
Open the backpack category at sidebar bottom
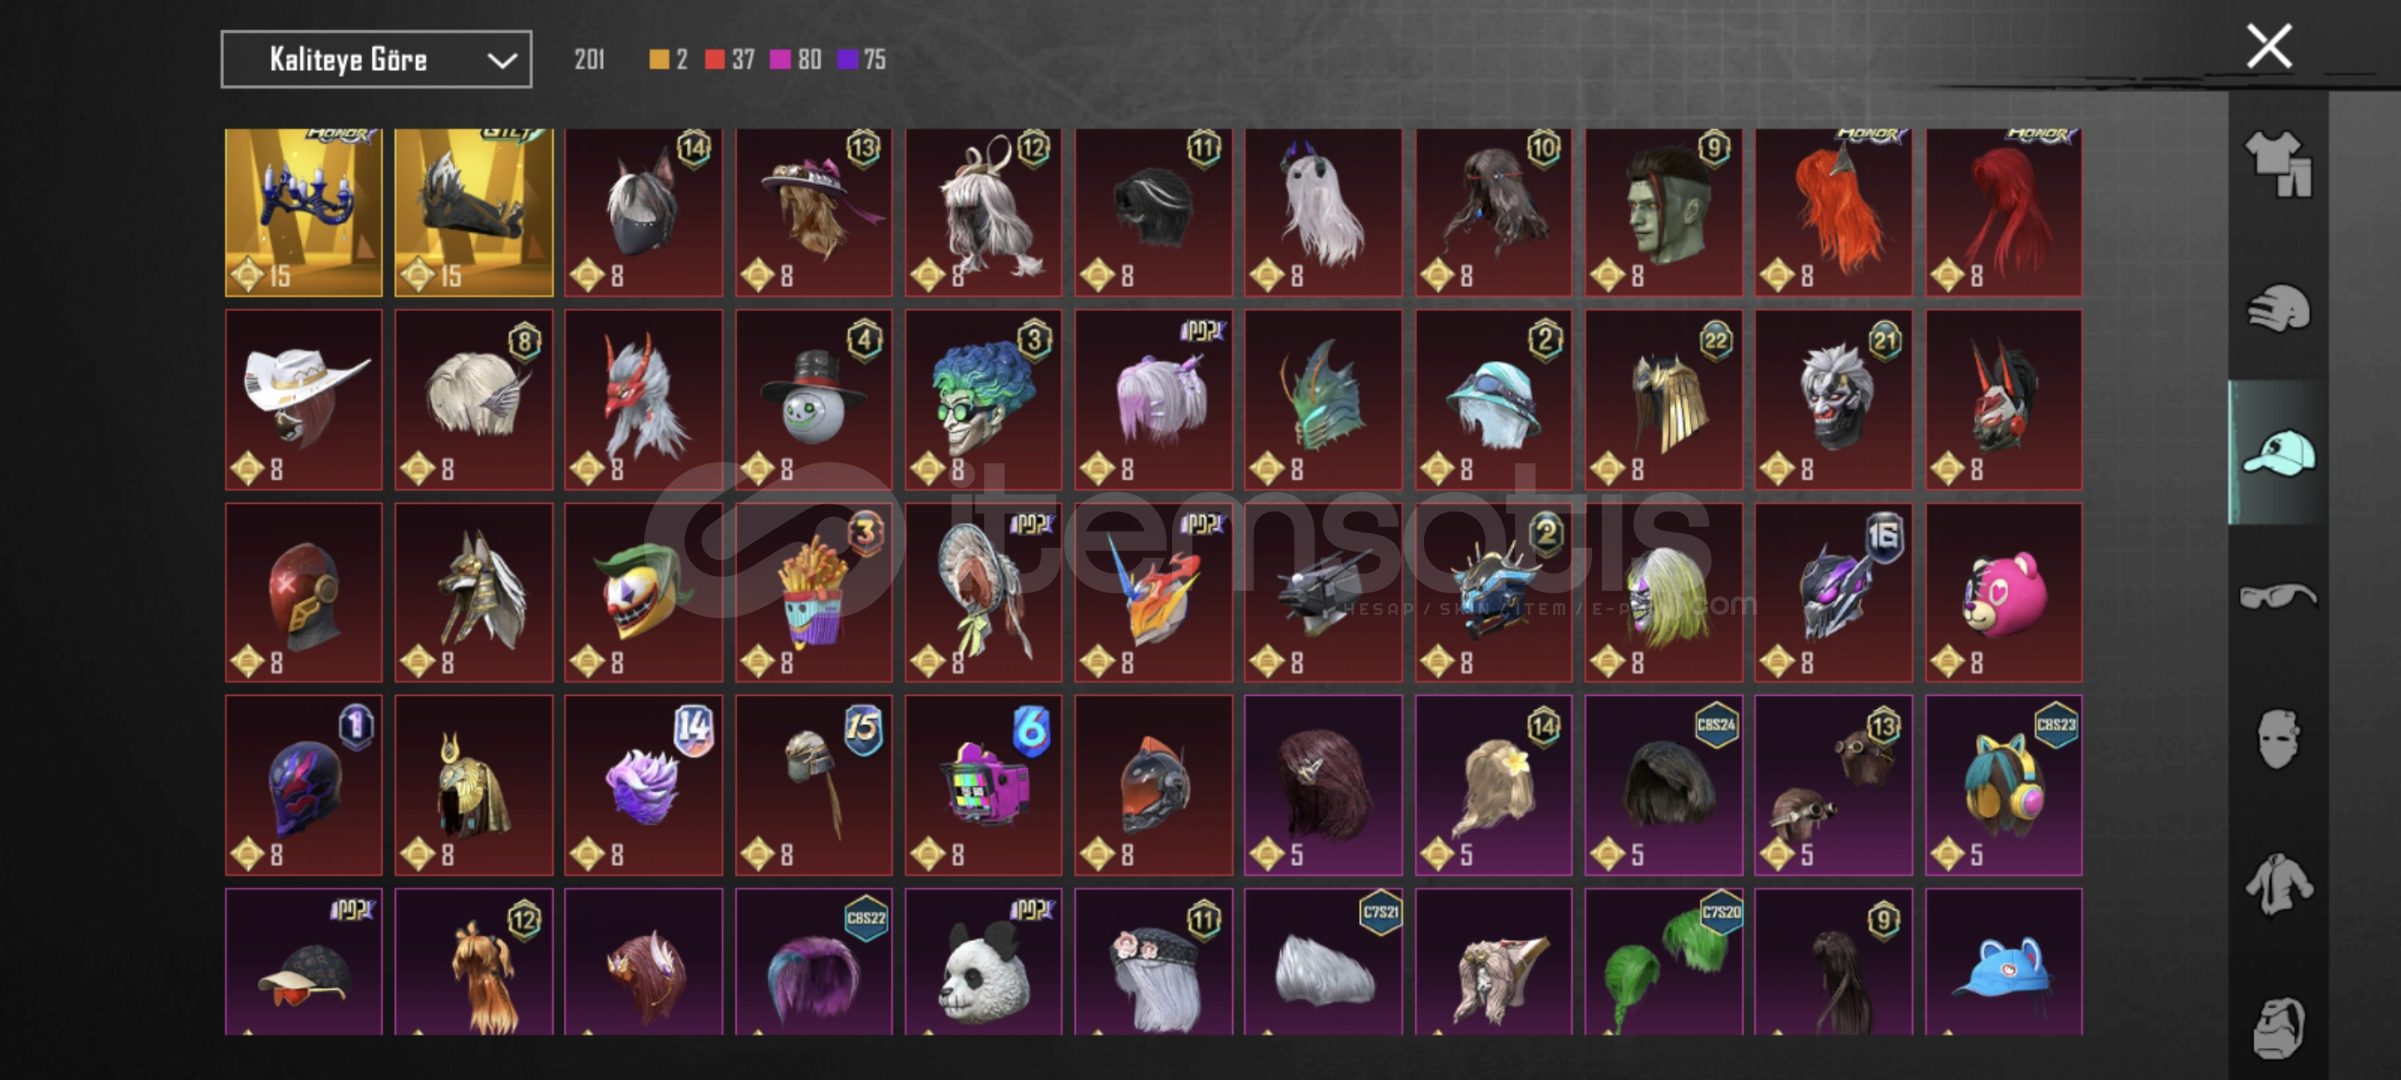pos(2278,1027)
